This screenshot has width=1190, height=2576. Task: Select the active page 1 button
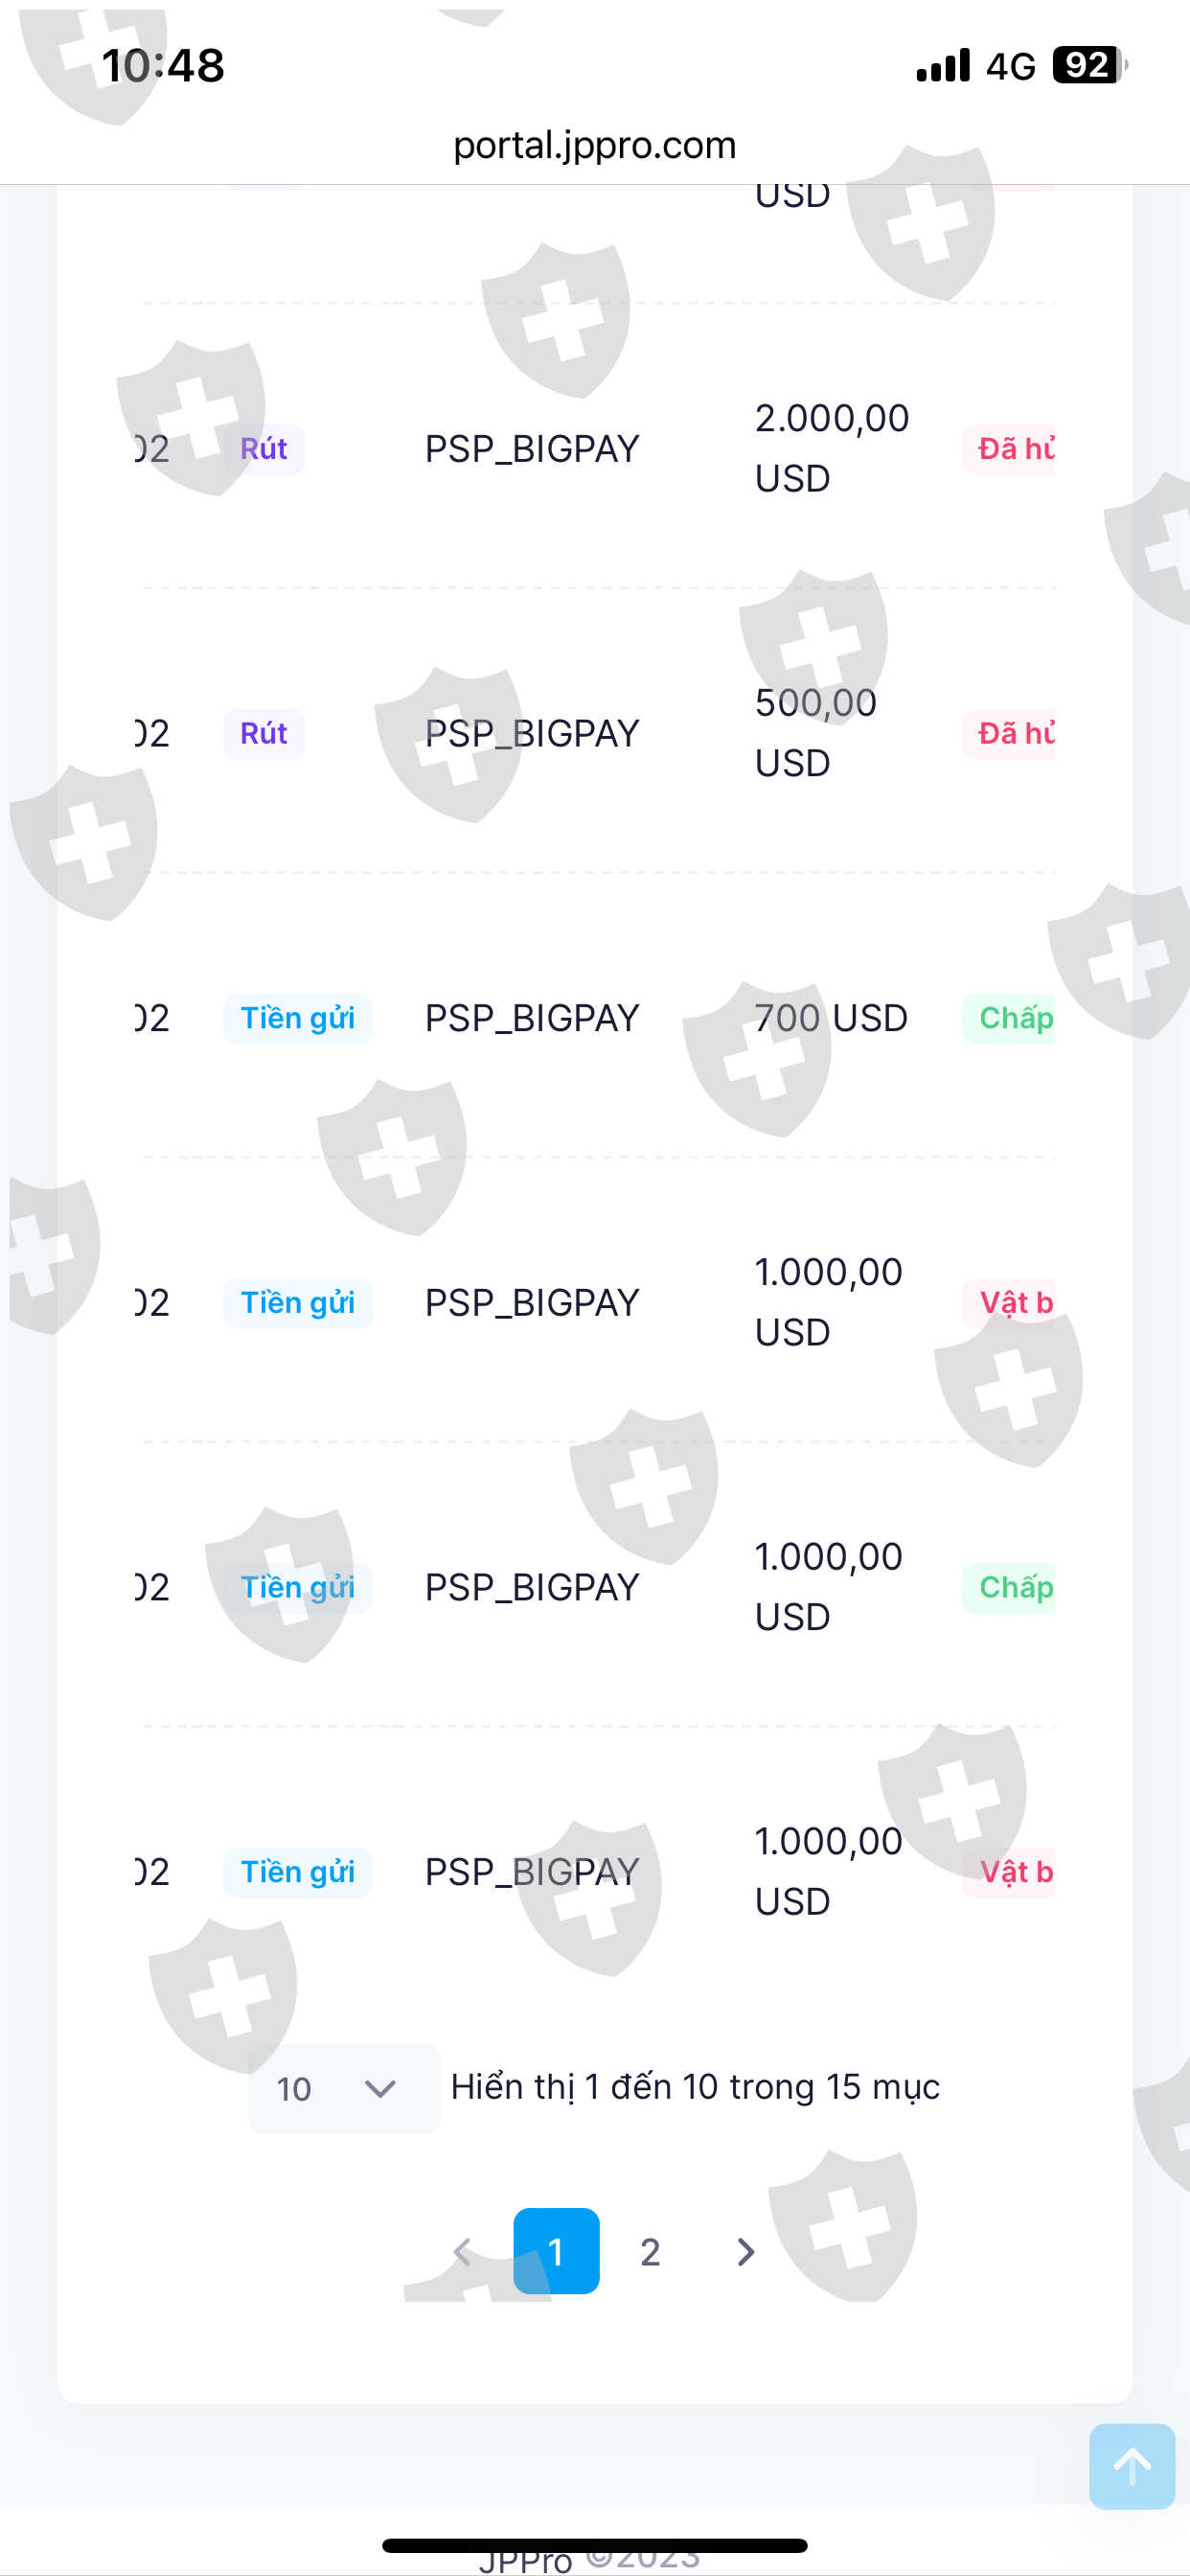pyautogui.click(x=556, y=2252)
